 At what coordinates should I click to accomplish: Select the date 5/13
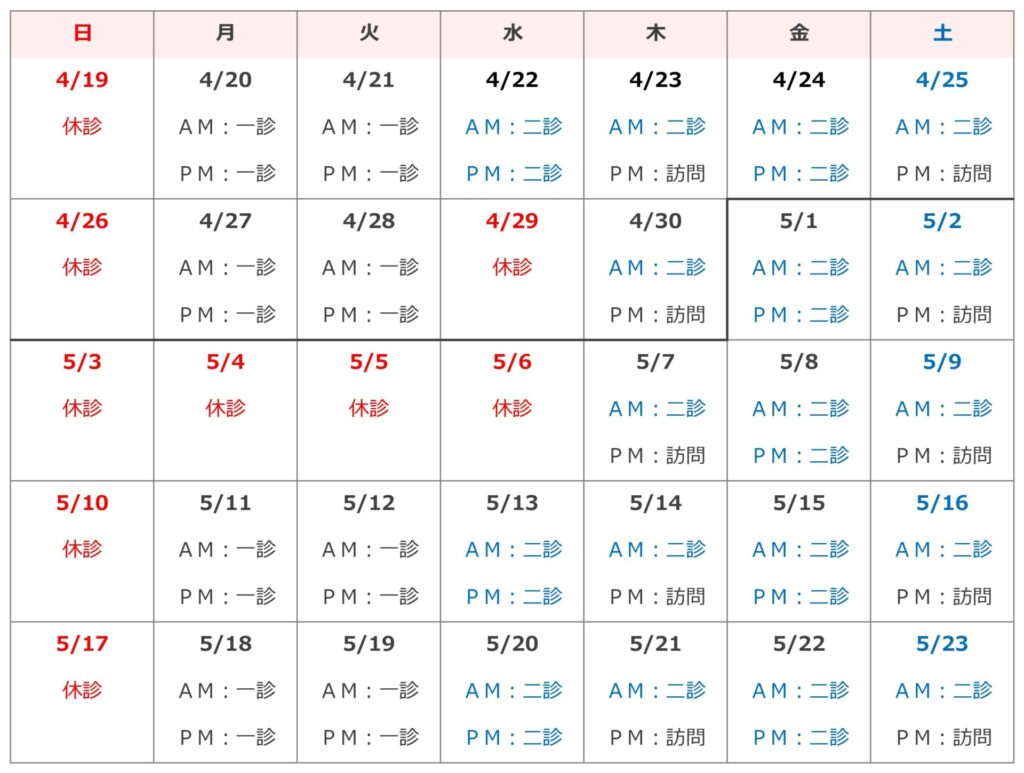coord(512,503)
